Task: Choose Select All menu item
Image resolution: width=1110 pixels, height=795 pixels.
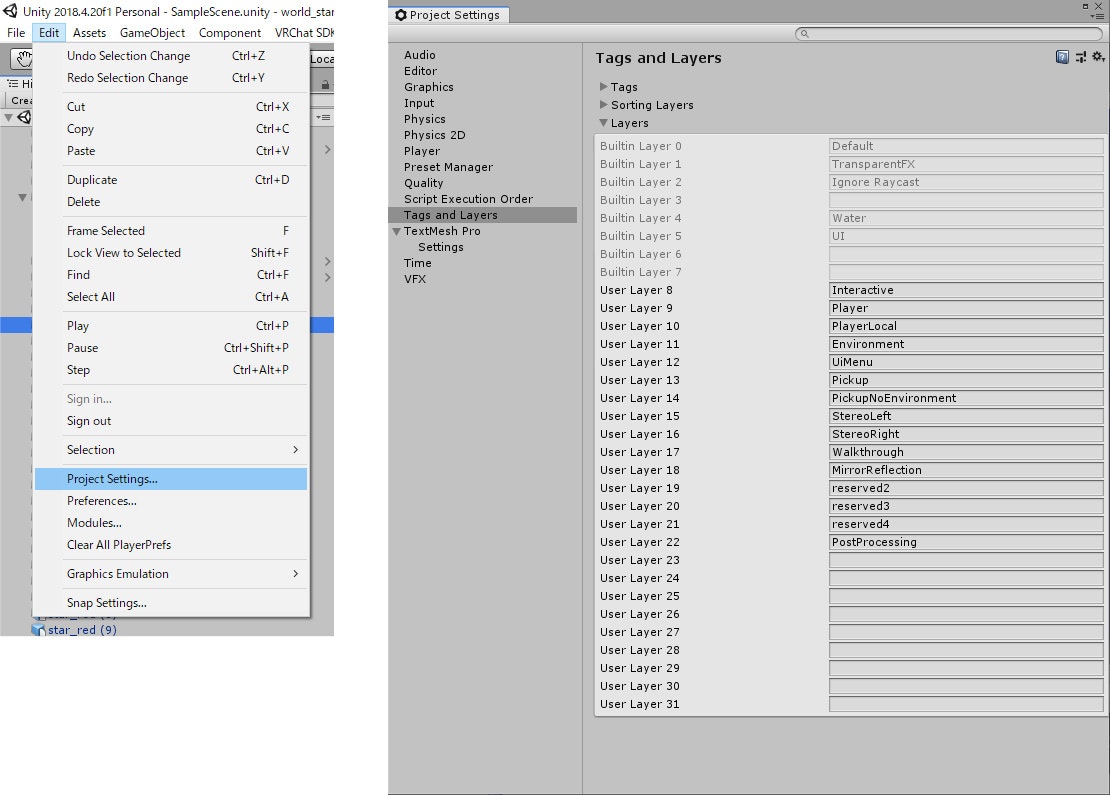Action: [x=171, y=296]
